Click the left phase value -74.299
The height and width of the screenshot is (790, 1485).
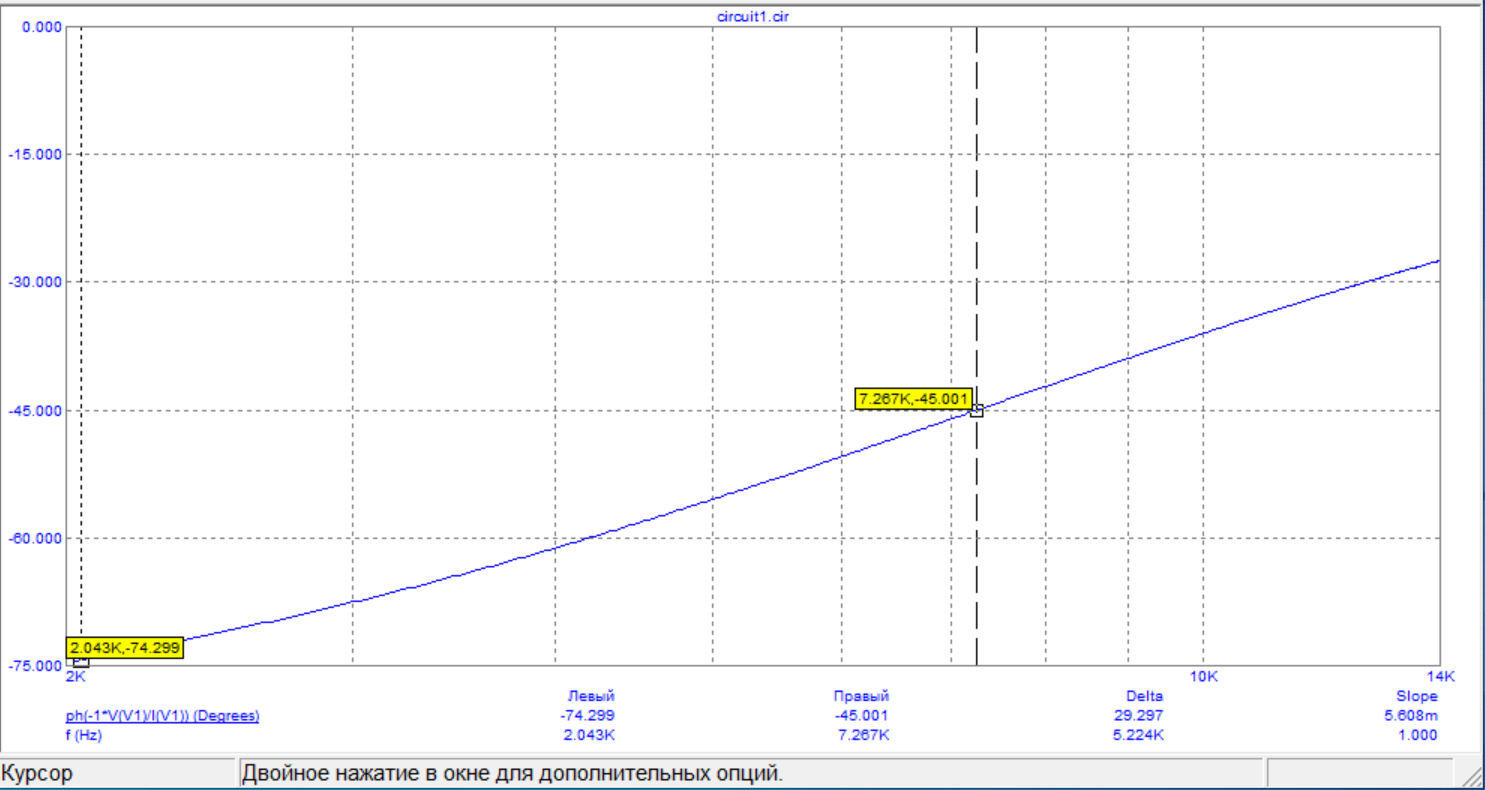588,715
